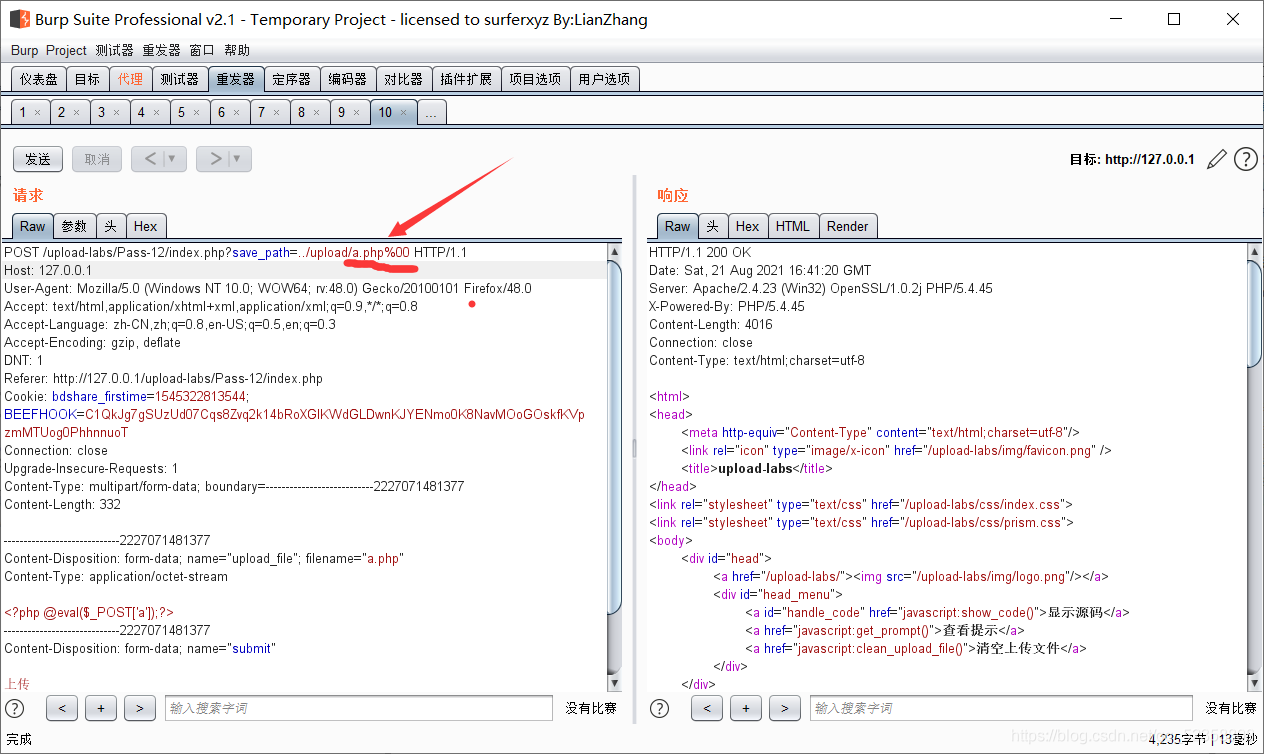The height and width of the screenshot is (754, 1264).
Task: Focus the response search input field
Action: point(1001,708)
